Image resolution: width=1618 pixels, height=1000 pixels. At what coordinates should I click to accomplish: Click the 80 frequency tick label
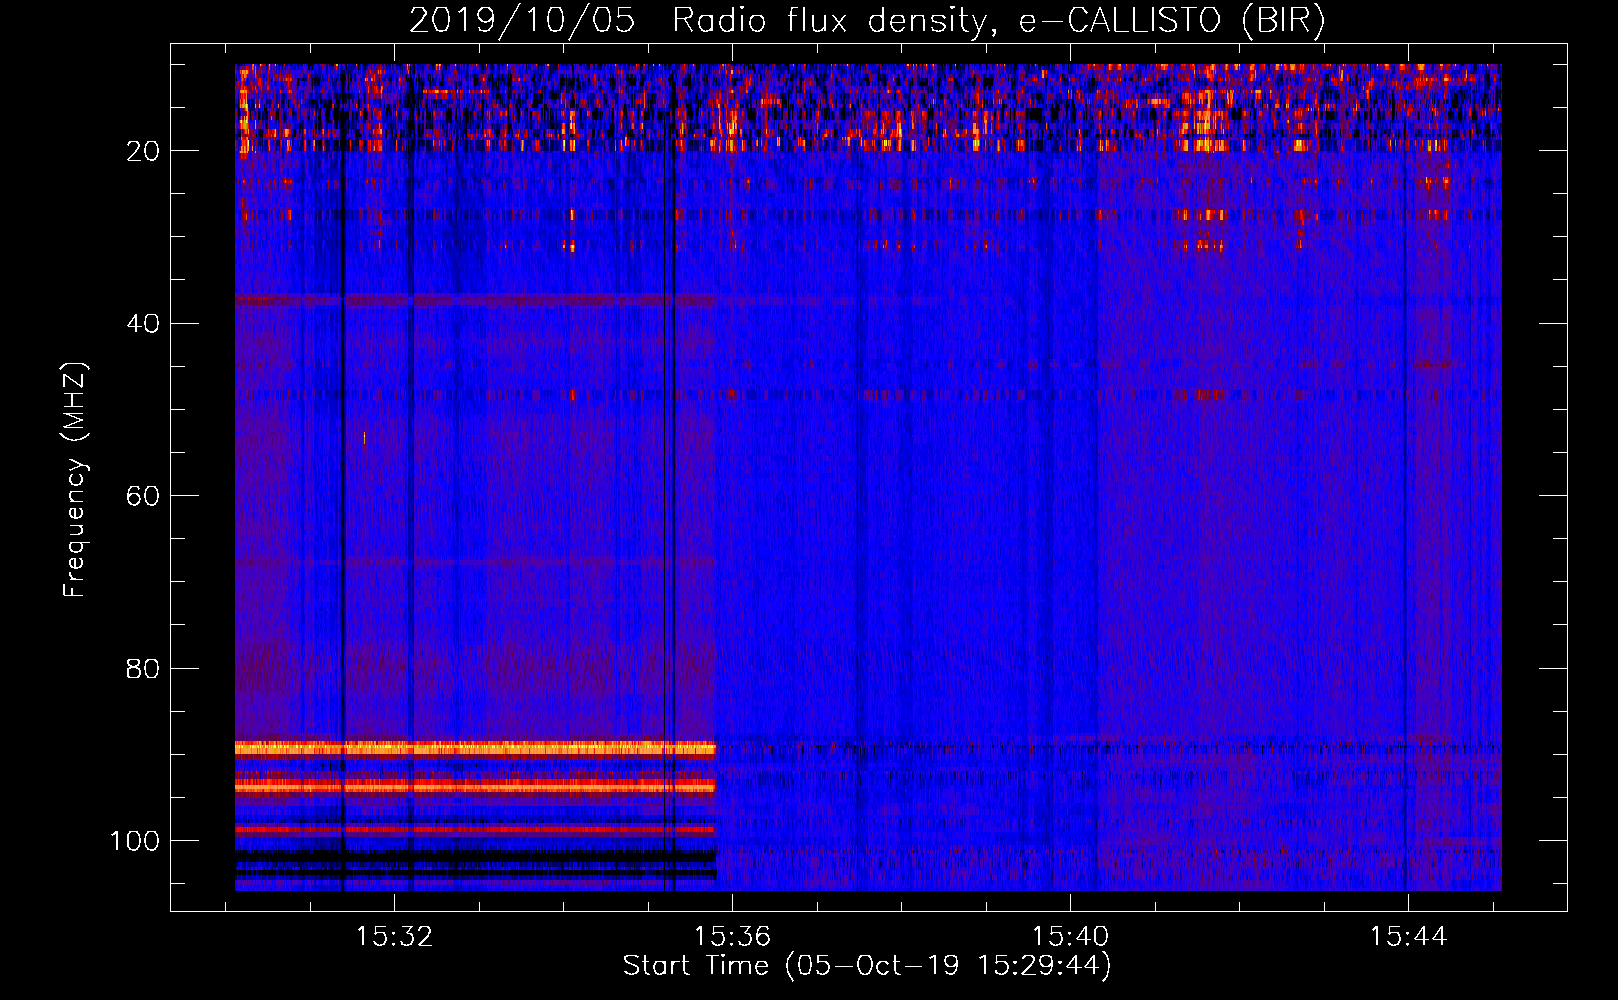click(143, 668)
